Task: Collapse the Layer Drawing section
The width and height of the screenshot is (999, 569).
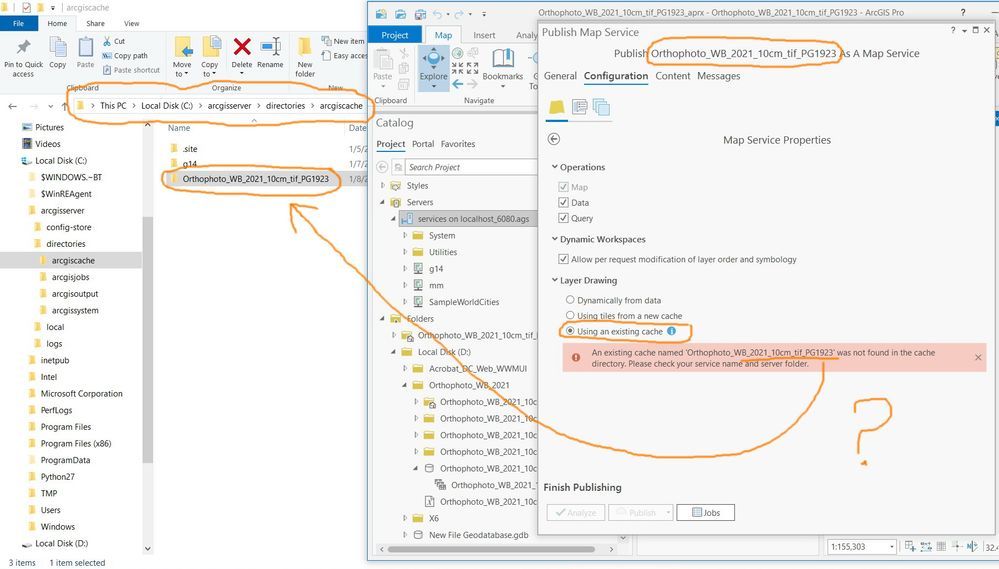Action: coord(554,280)
